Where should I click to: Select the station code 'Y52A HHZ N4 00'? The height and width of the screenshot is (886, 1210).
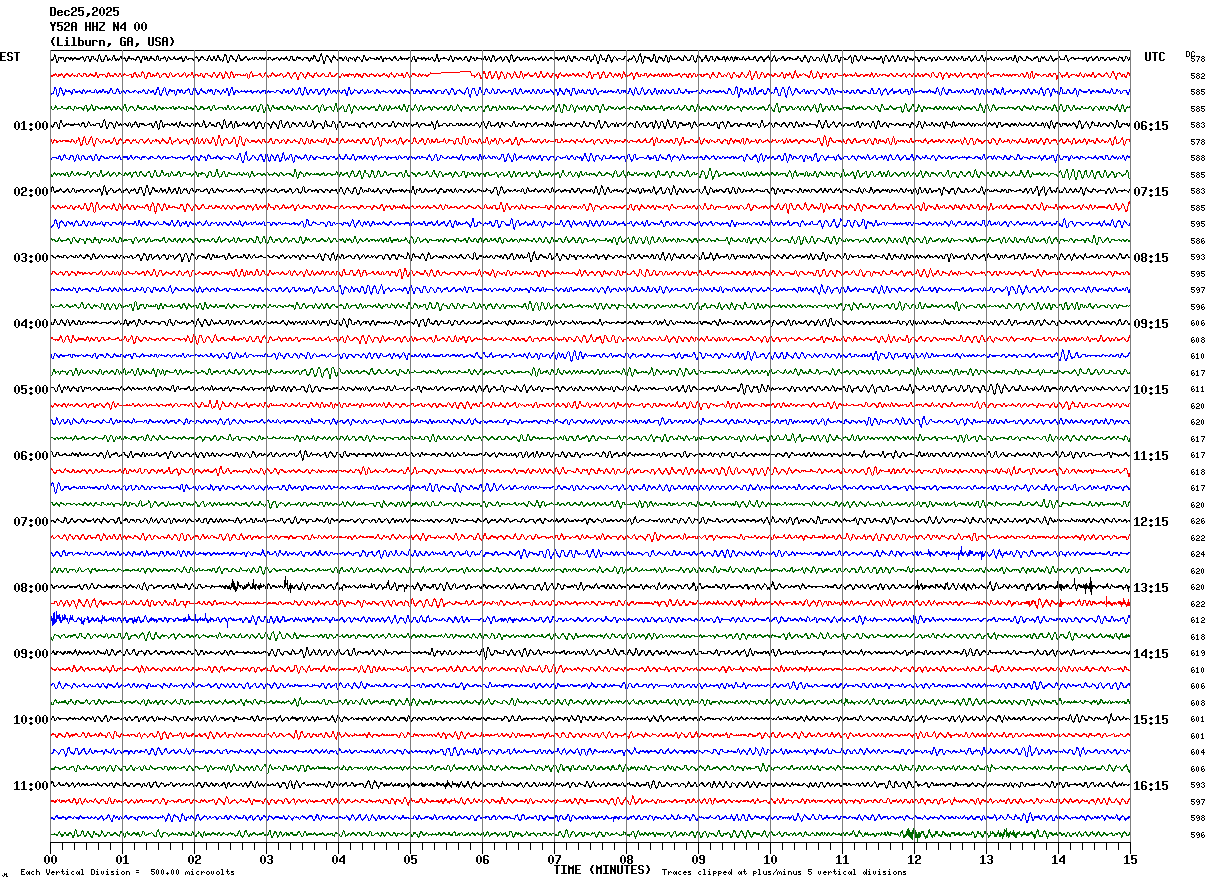click(98, 27)
